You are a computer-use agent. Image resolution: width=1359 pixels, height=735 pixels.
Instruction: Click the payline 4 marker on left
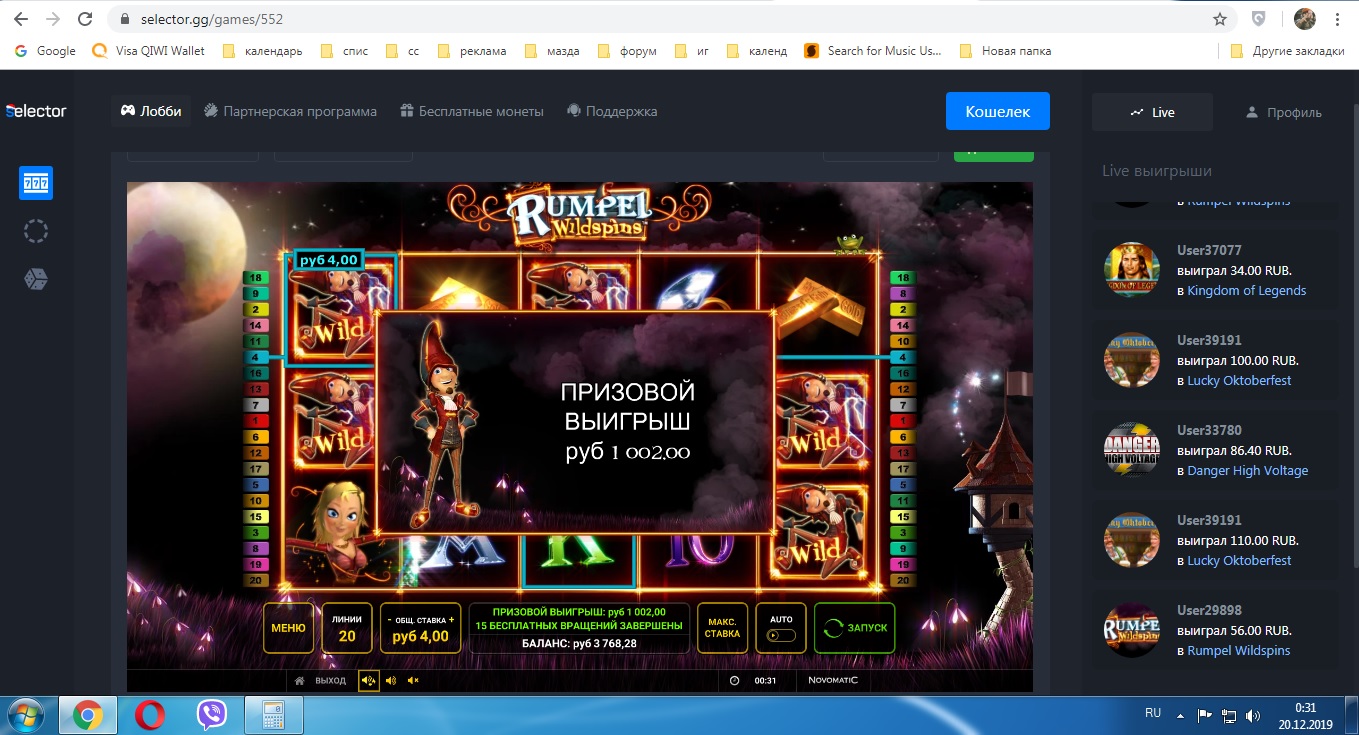pos(255,357)
